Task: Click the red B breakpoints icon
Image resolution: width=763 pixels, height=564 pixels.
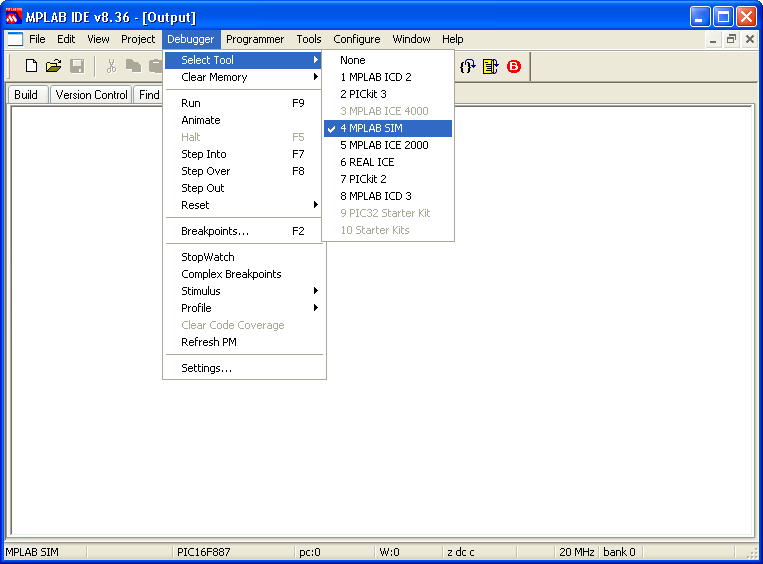Action: [x=514, y=66]
